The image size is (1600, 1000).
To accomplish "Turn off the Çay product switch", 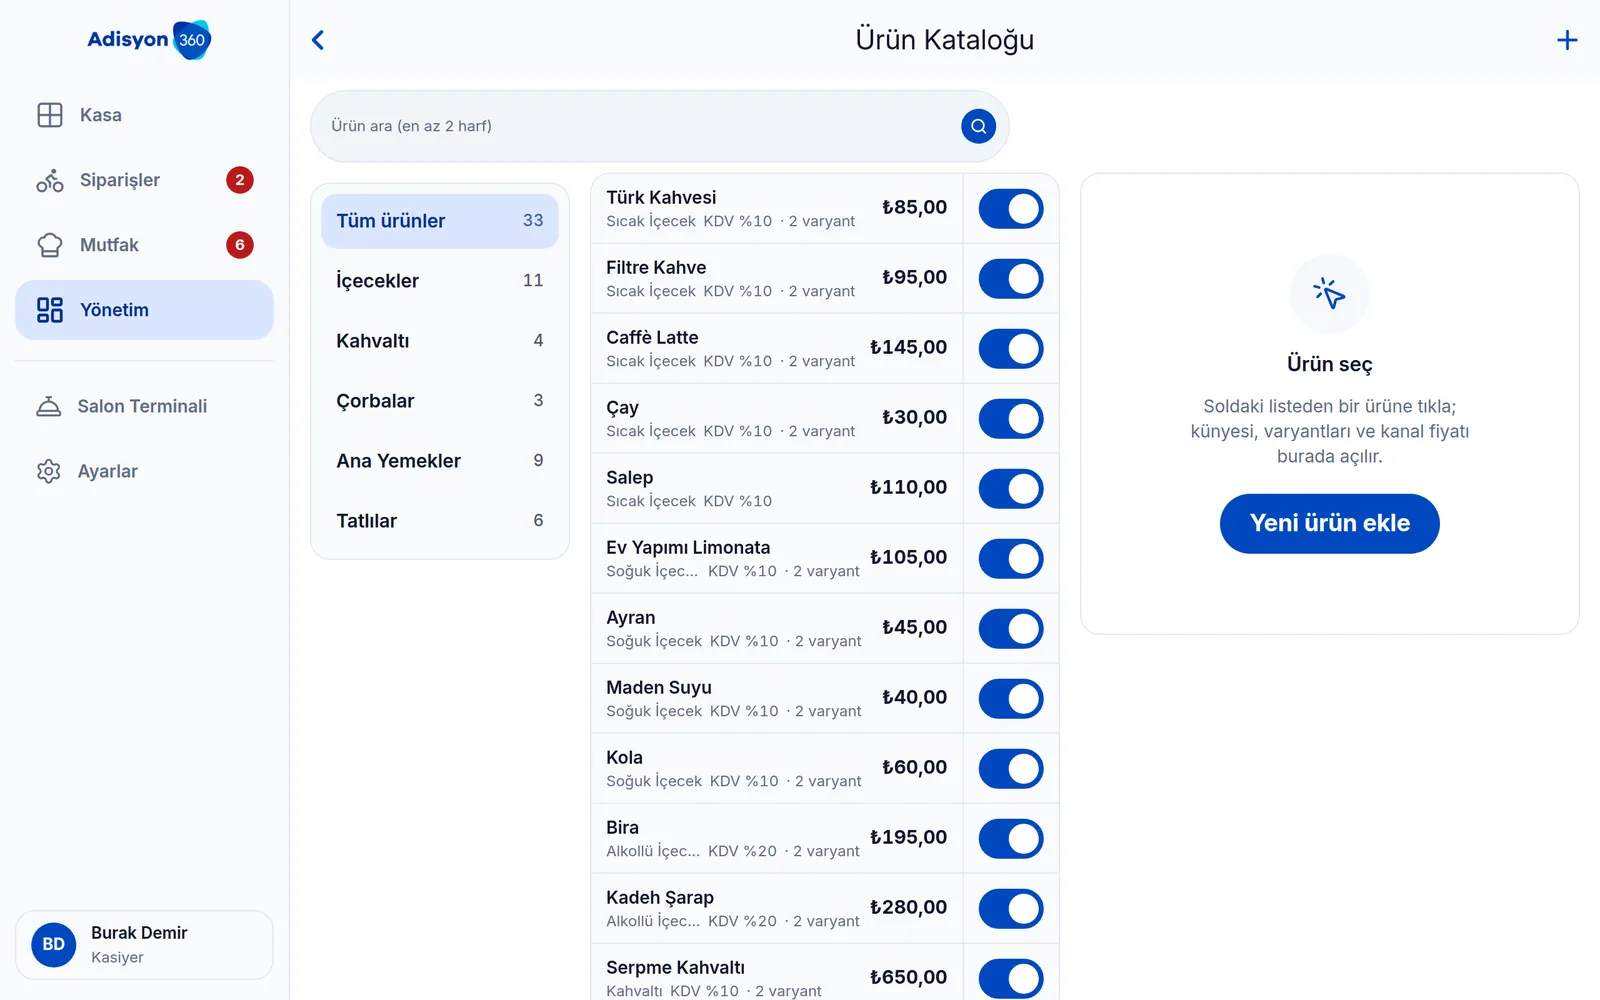I will pos(1011,419).
